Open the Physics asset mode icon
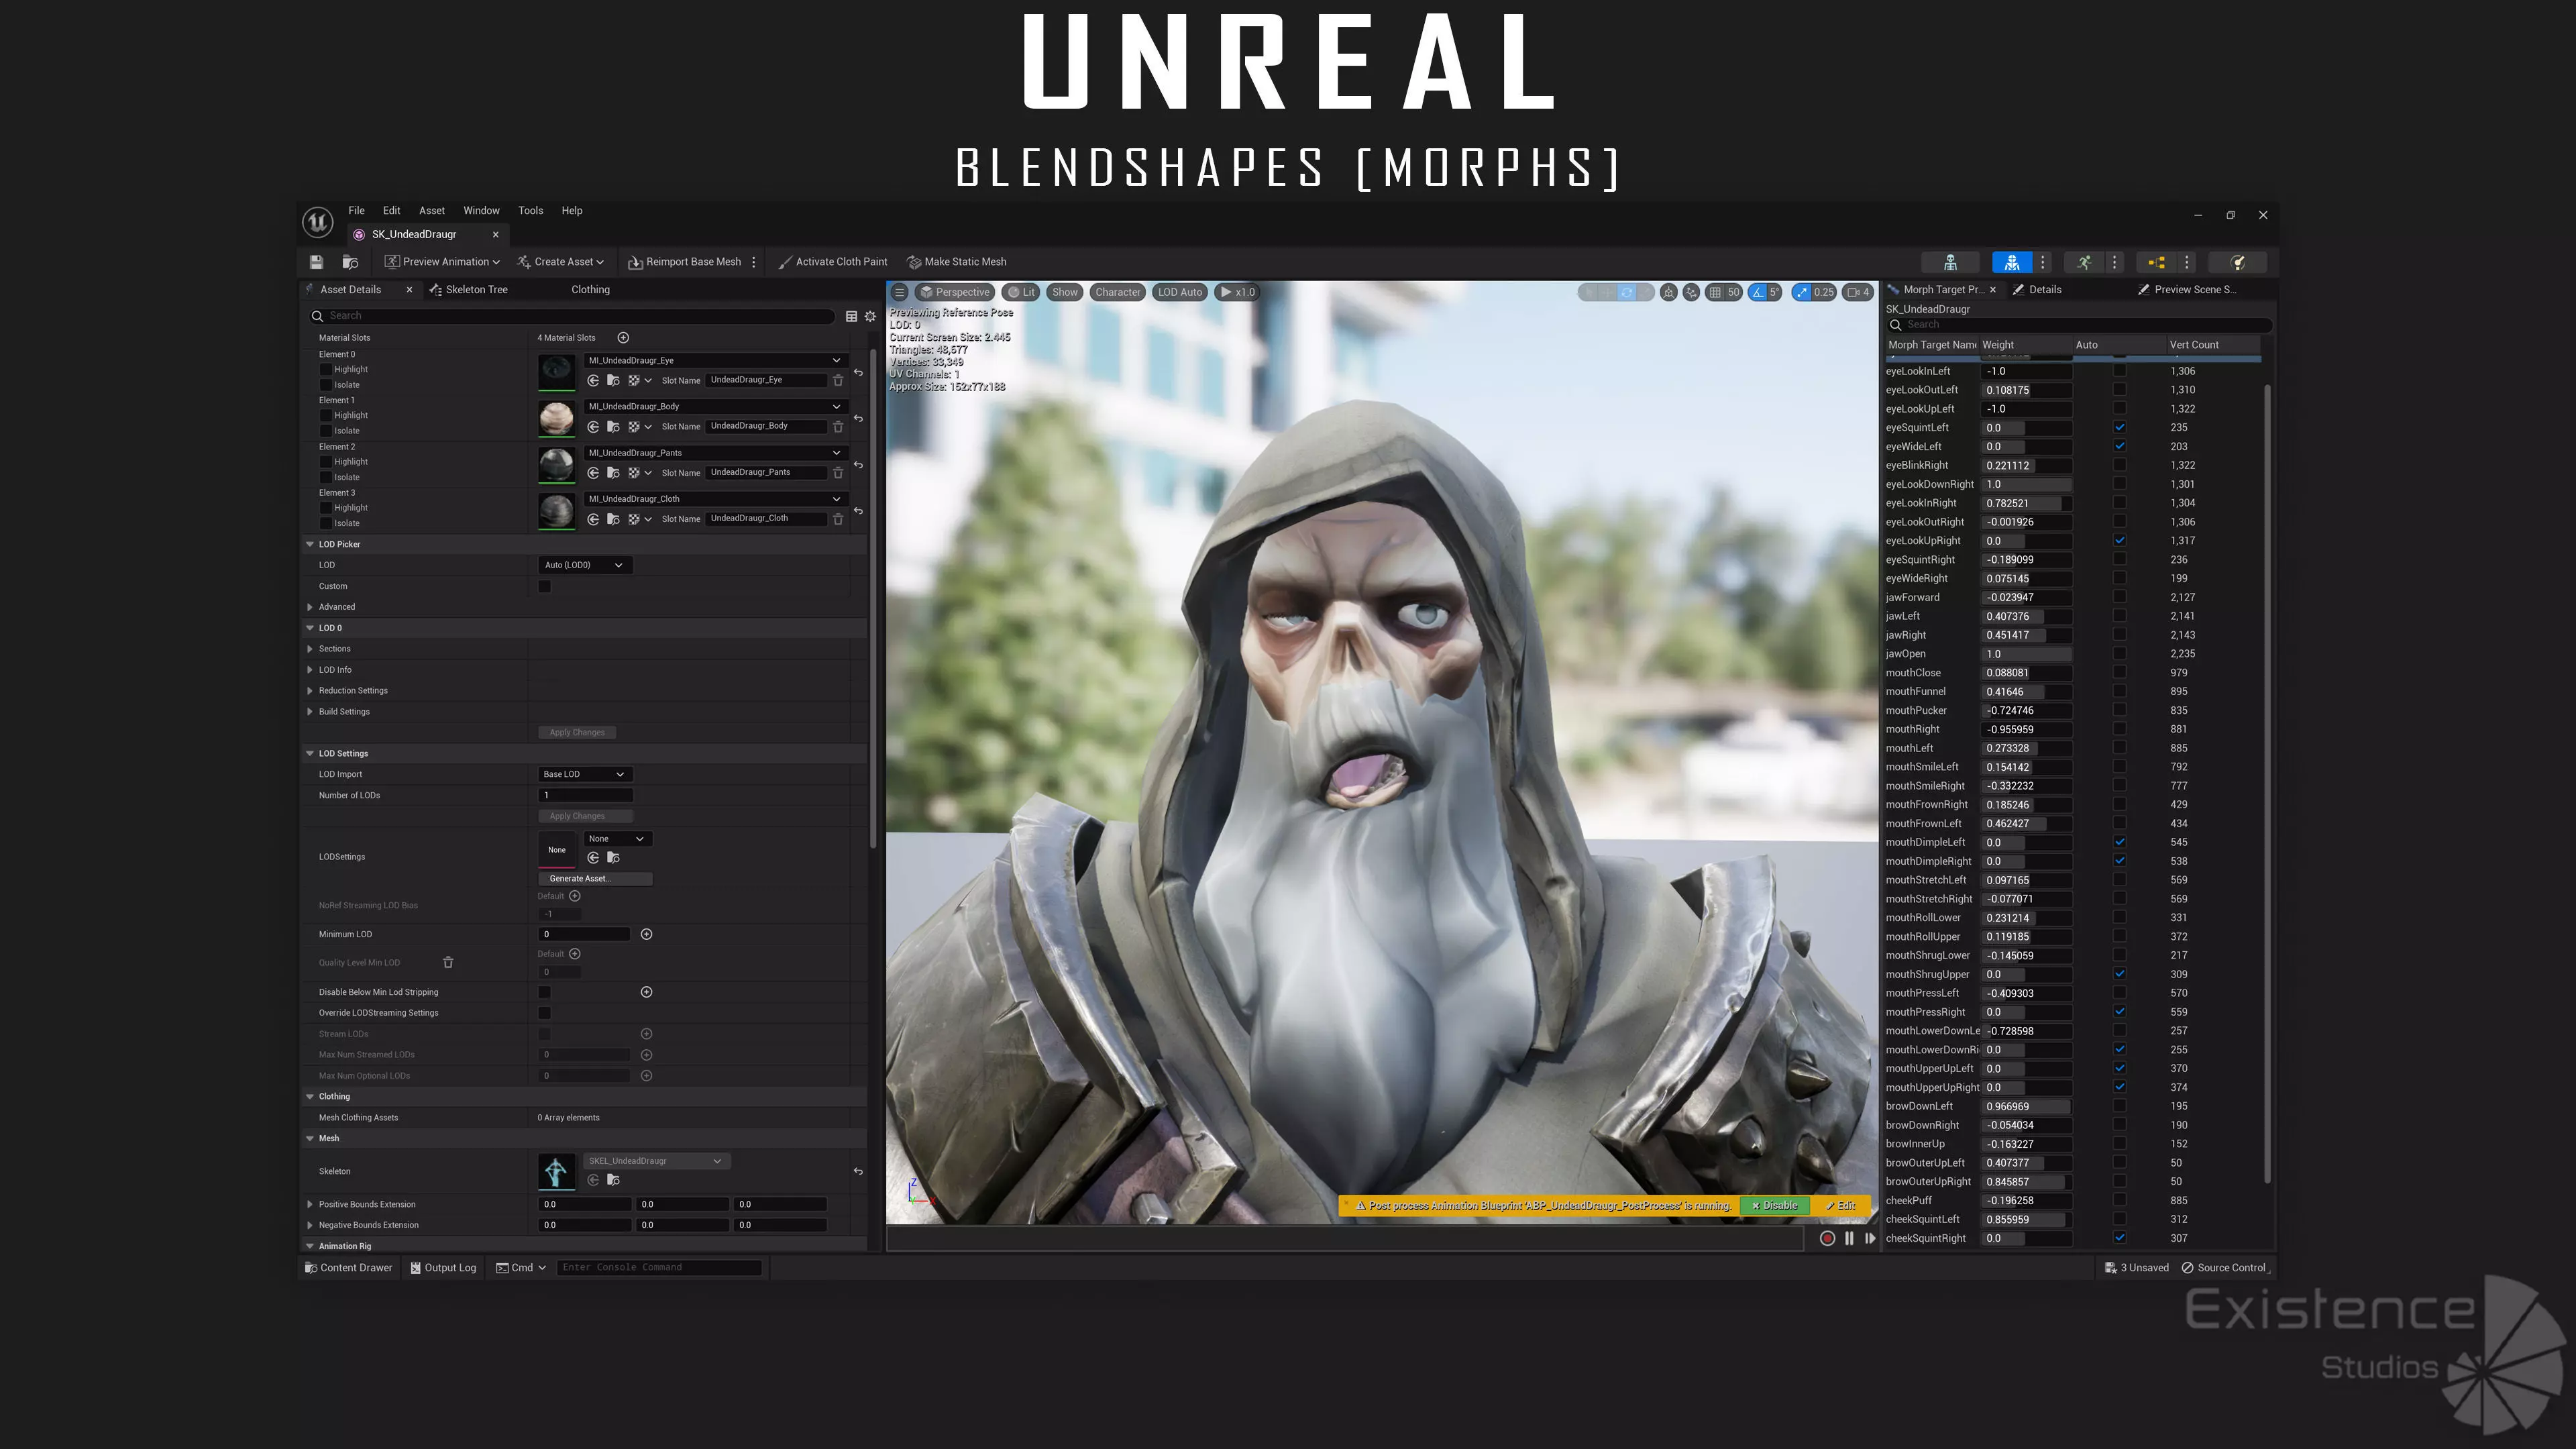The image size is (2576, 1449). point(2238,262)
